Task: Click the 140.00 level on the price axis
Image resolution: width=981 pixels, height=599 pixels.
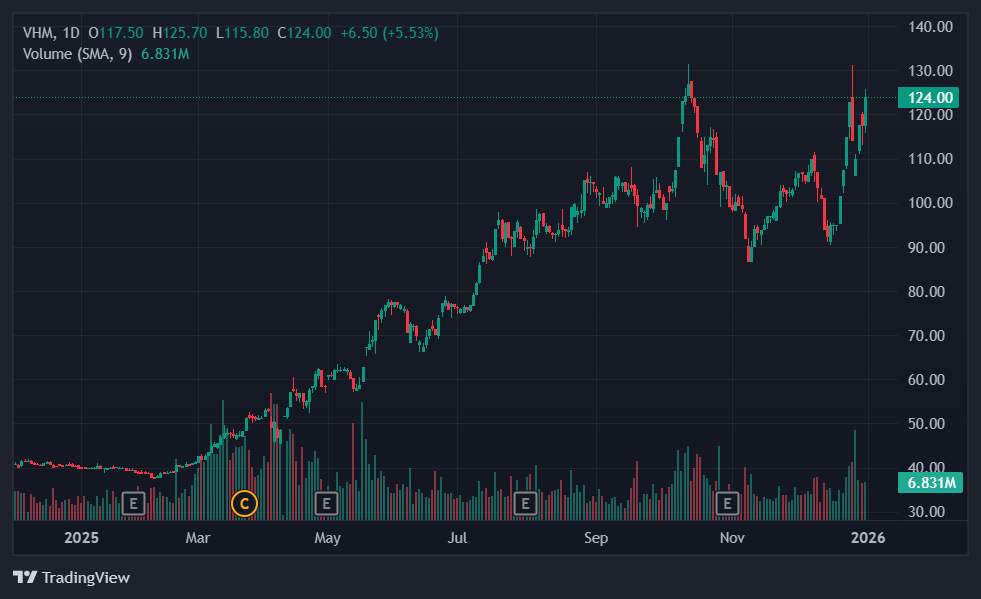Action: click(x=929, y=27)
